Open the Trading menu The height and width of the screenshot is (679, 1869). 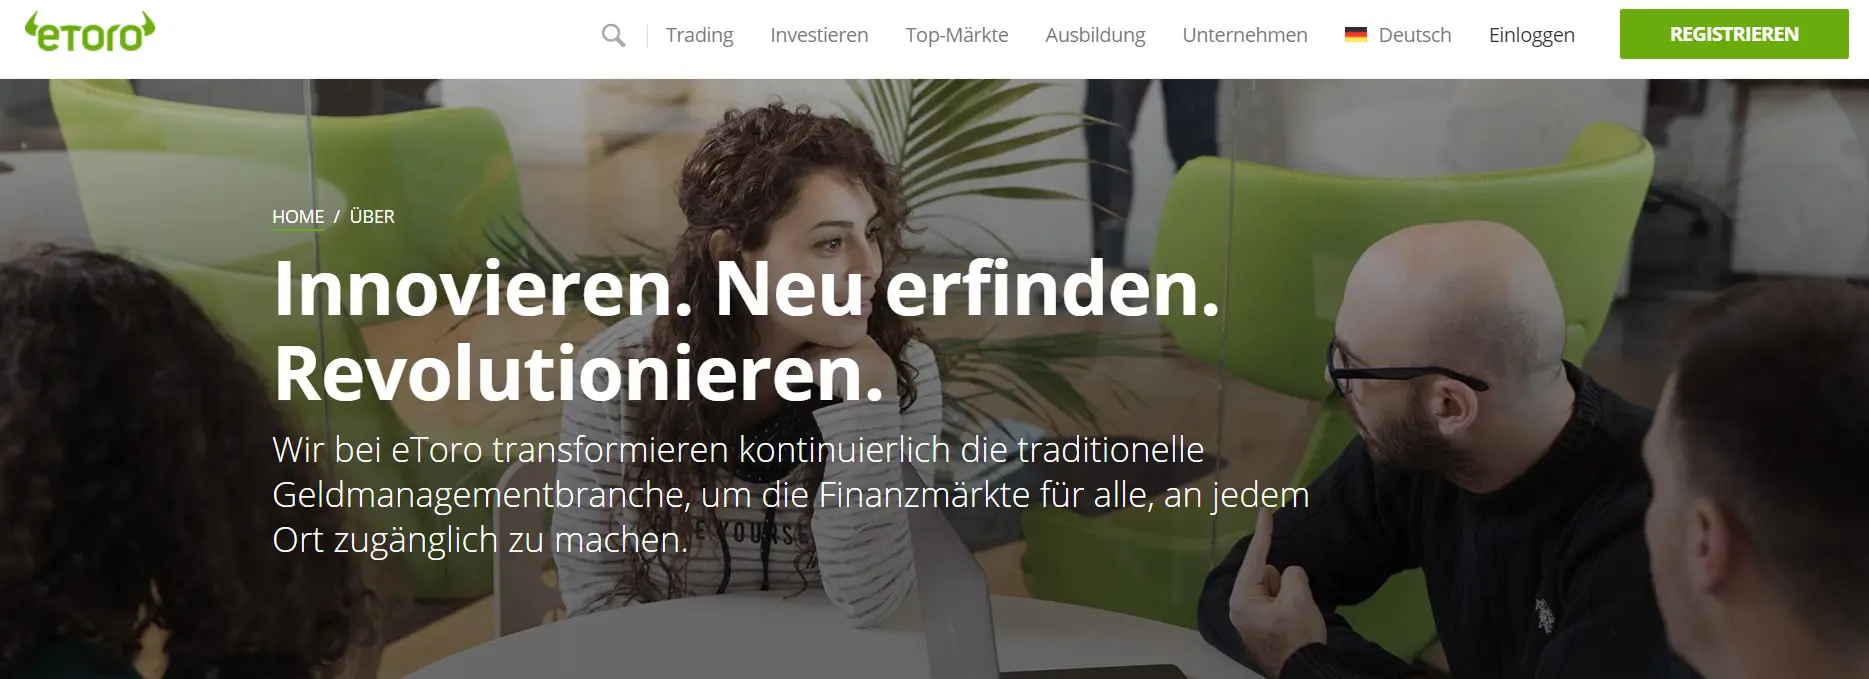pyautogui.click(x=699, y=35)
